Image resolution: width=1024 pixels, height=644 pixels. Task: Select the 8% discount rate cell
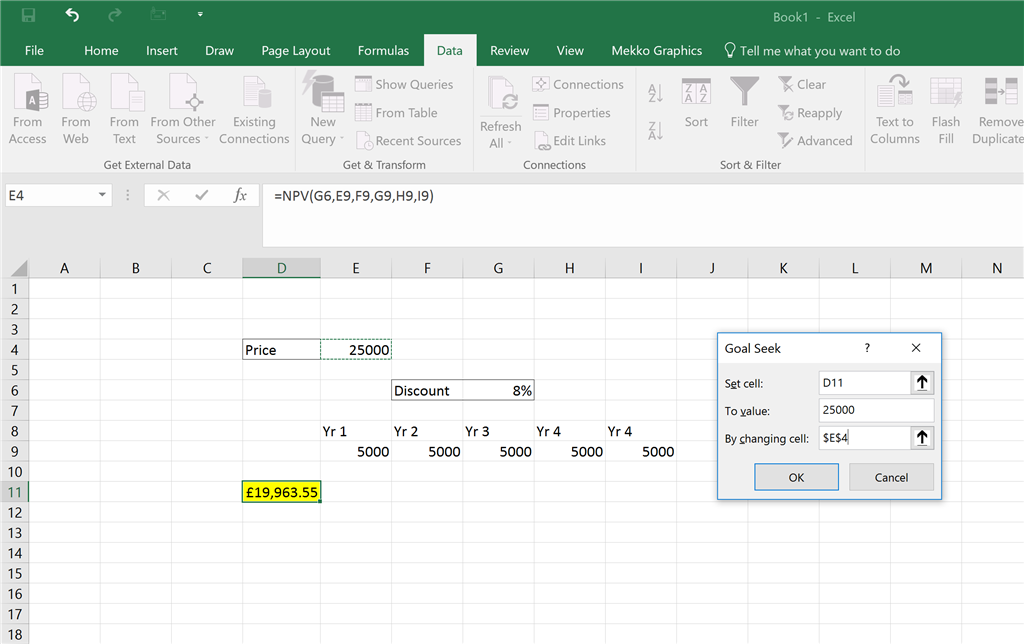point(498,391)
